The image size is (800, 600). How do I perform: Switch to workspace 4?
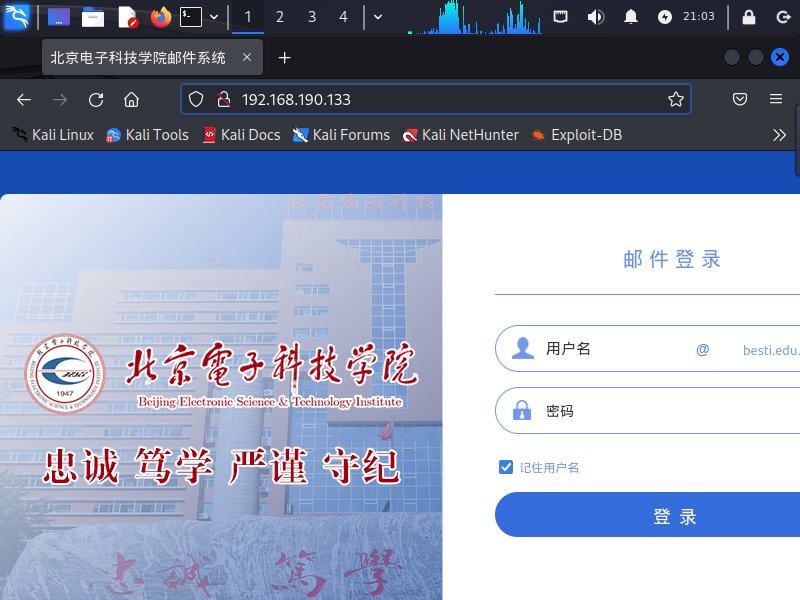(343, 17)
